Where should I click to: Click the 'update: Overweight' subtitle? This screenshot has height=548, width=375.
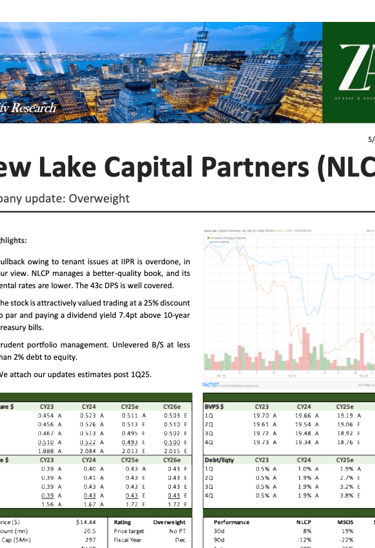coord(78,199)
